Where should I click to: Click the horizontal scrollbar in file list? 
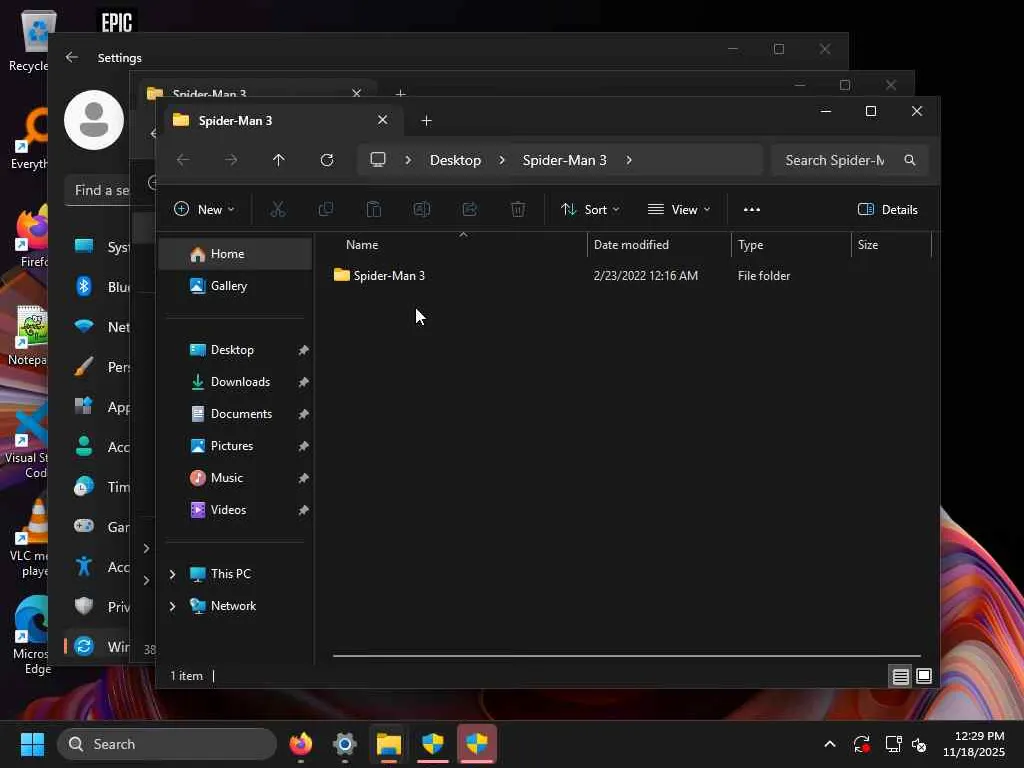(x=626, y=655)
